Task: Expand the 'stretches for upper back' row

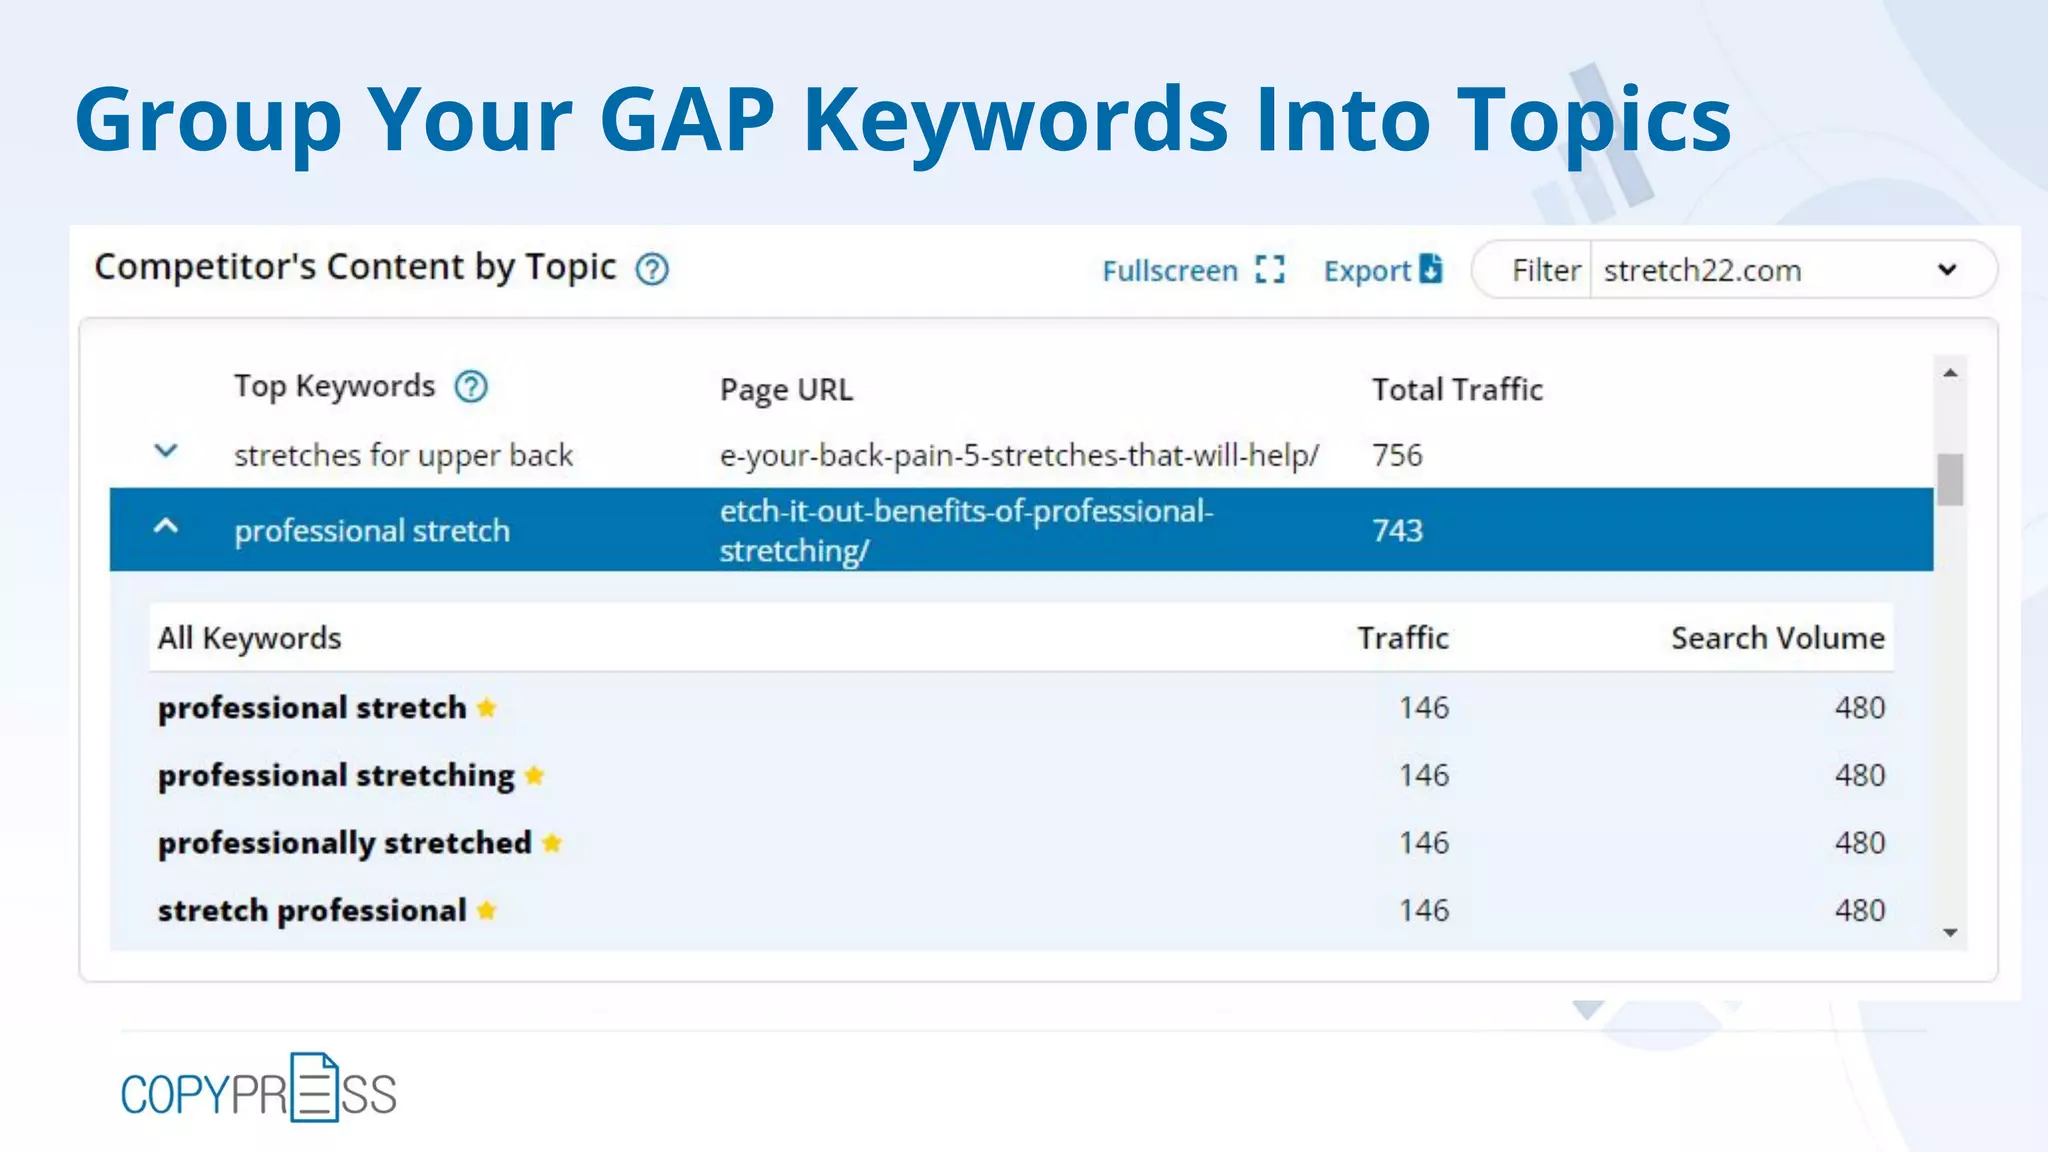Action: (166, 451)
